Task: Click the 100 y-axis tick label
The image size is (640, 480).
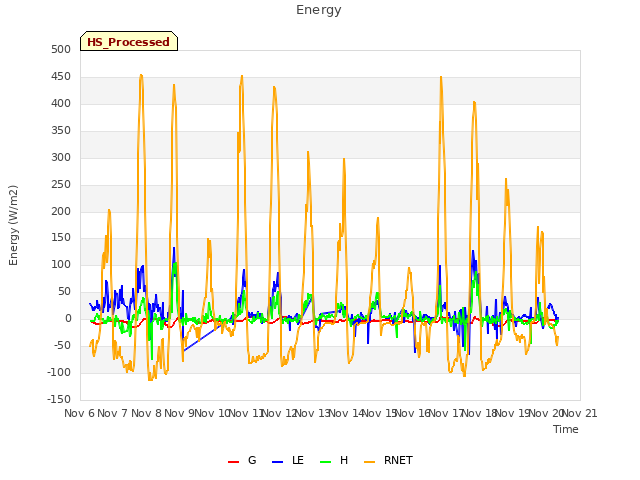Action: [61, 264]
